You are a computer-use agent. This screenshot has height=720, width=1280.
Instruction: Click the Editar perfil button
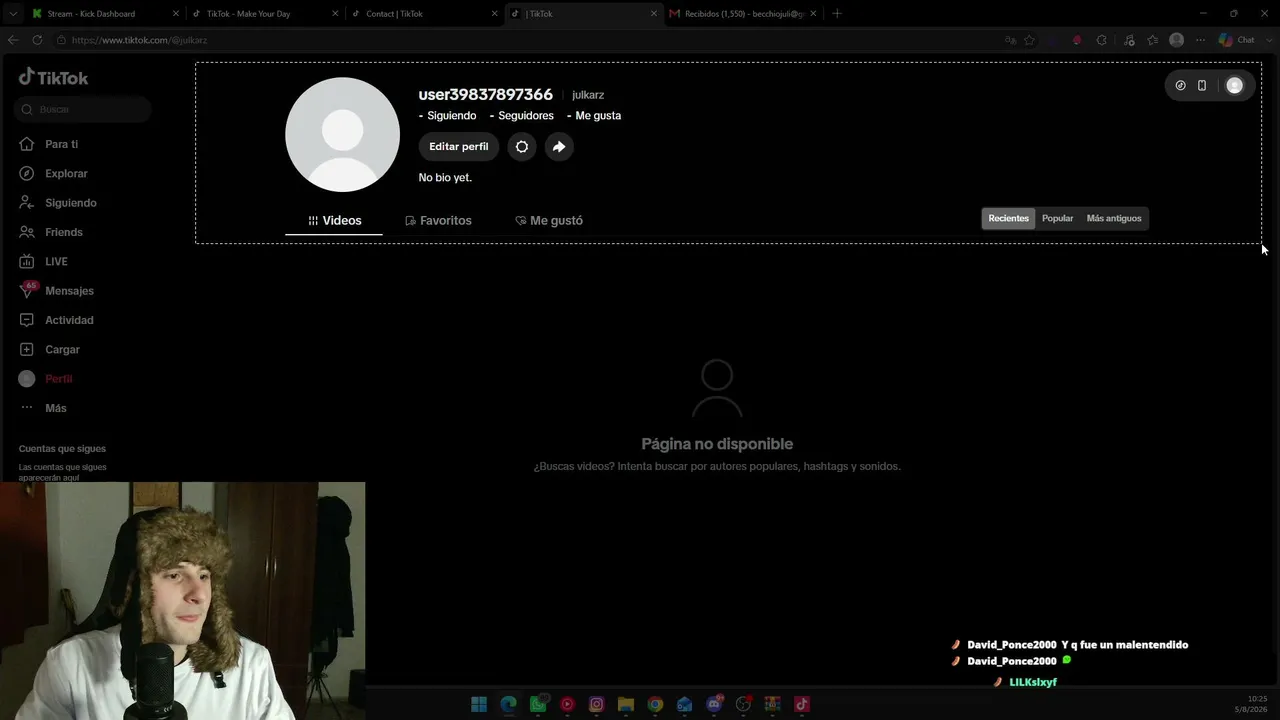[459, 147]
